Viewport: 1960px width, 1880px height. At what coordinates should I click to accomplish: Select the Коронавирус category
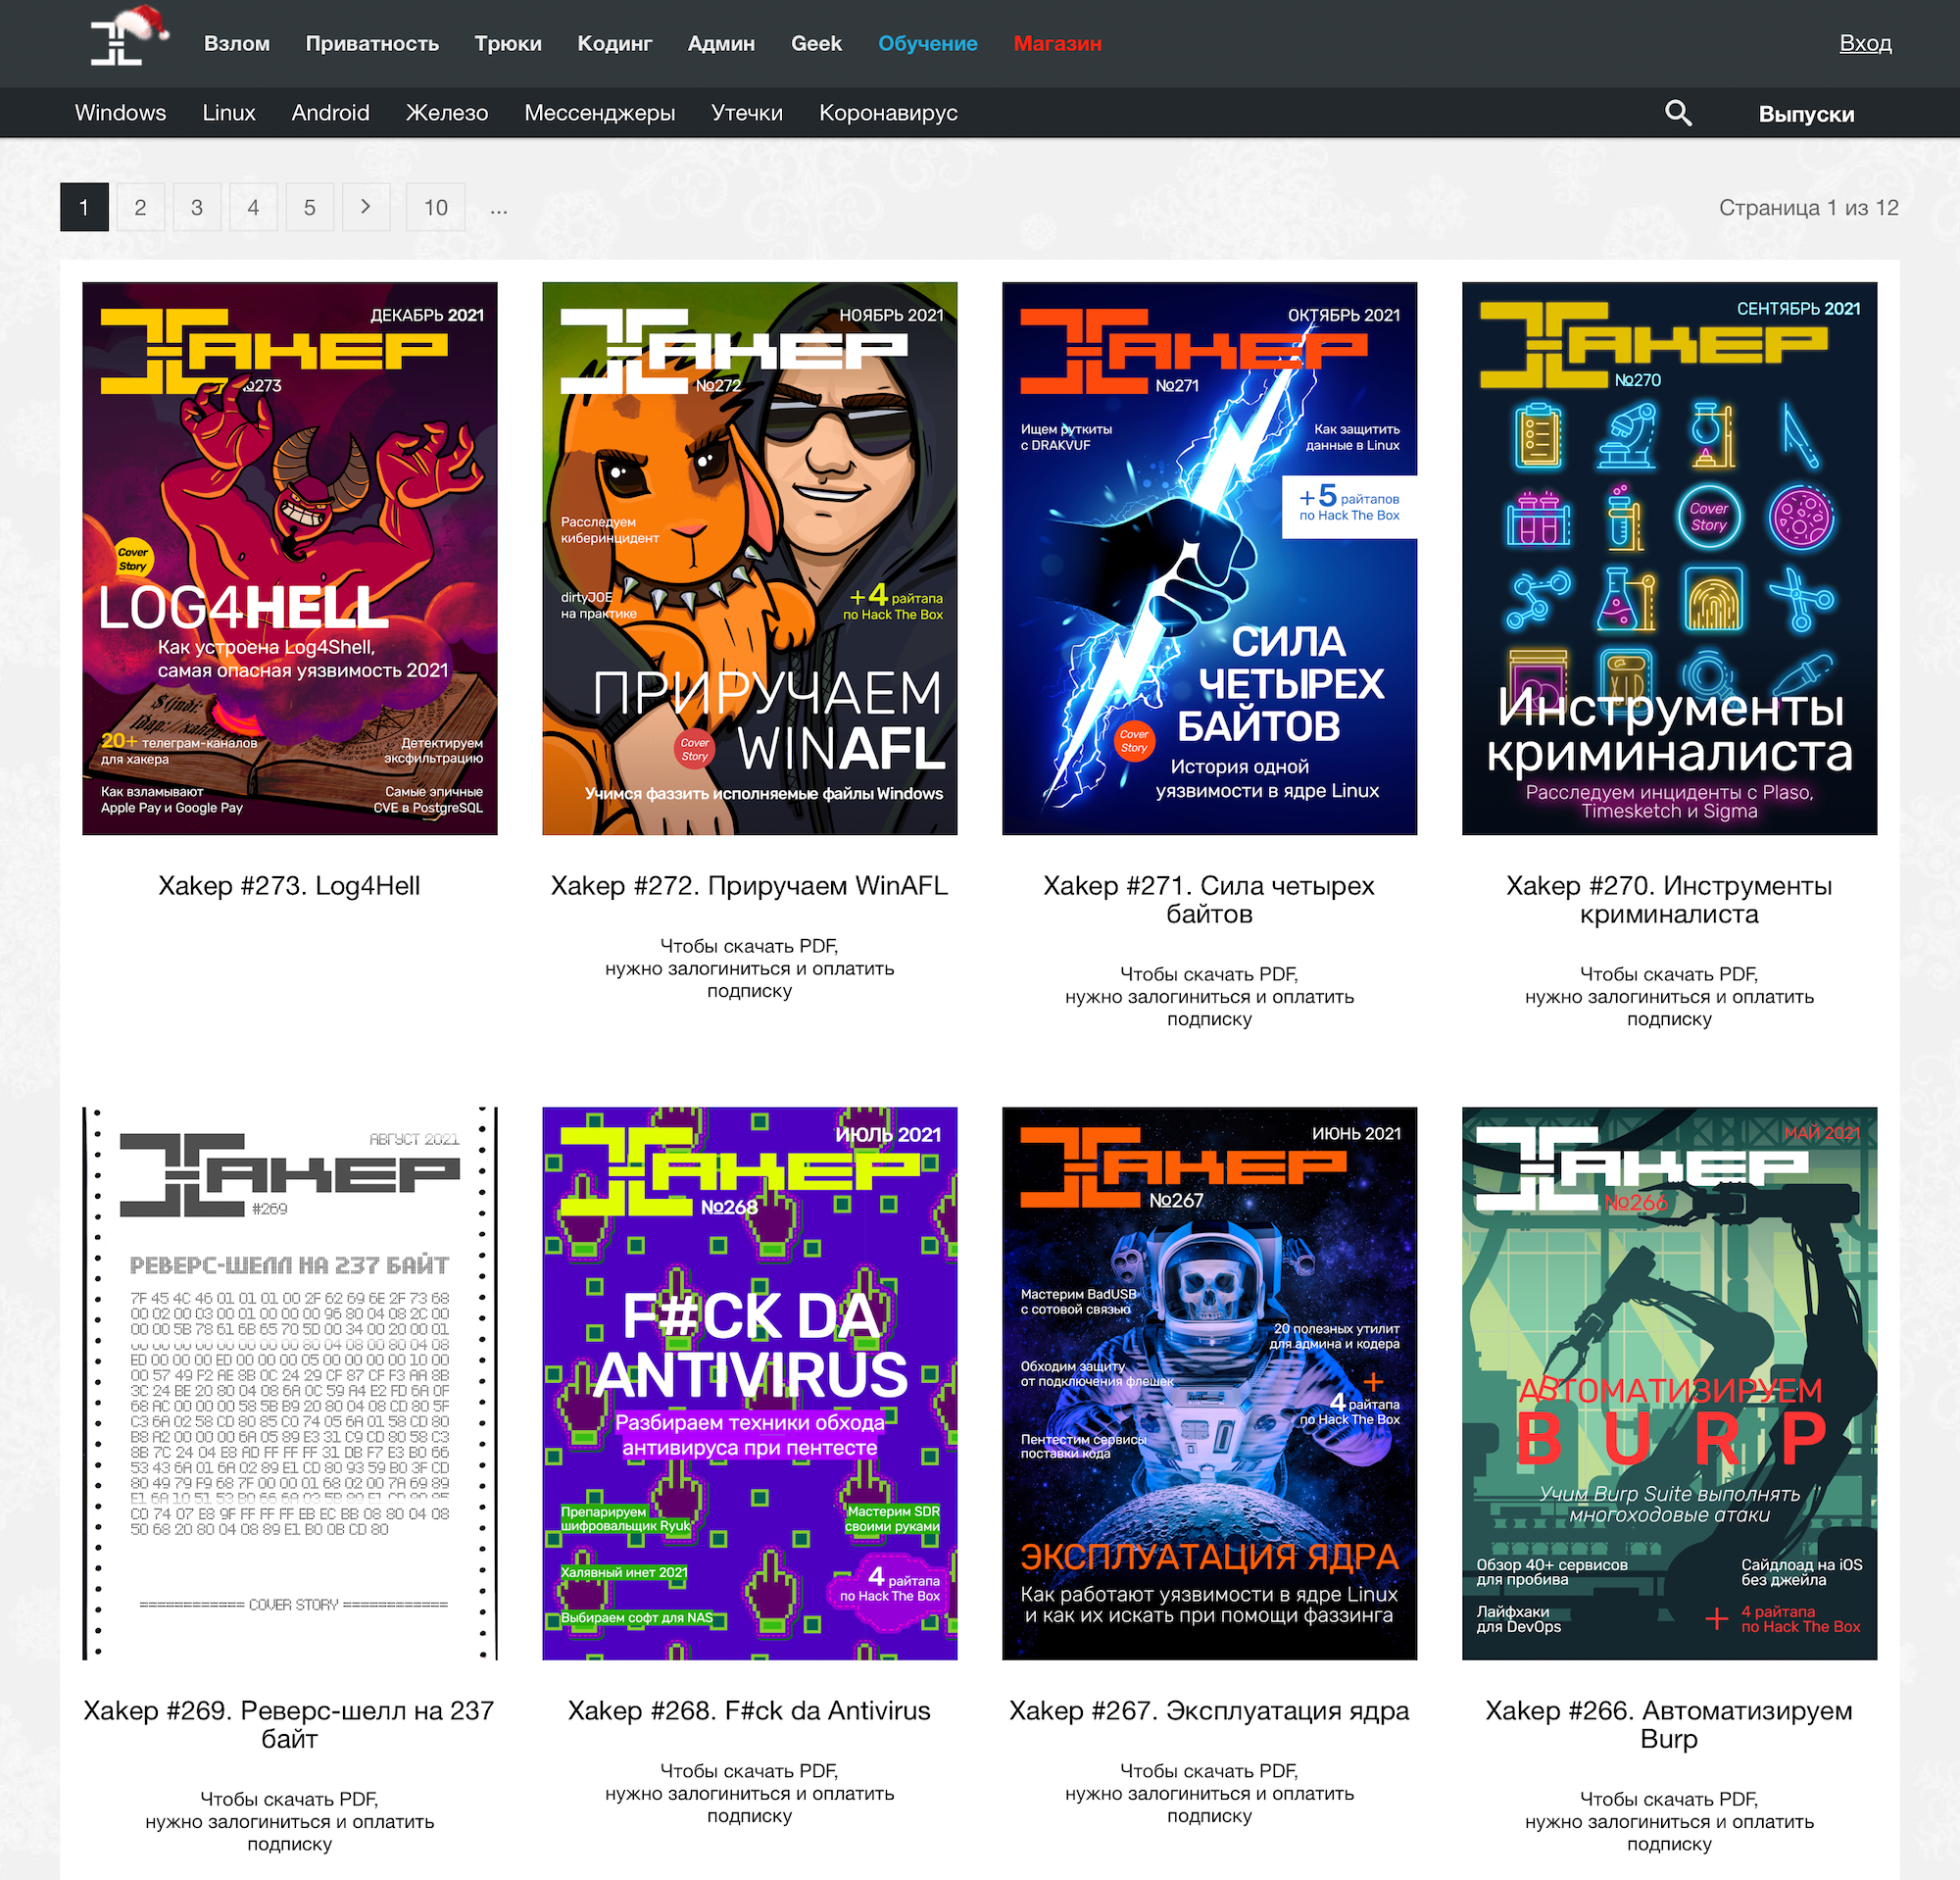point(888,113)
